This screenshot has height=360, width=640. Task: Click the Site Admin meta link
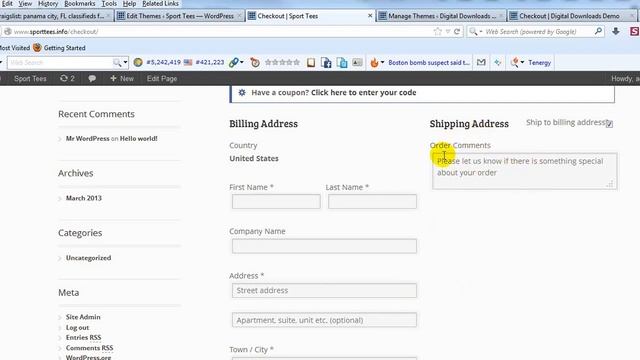(x=83, y=317)
